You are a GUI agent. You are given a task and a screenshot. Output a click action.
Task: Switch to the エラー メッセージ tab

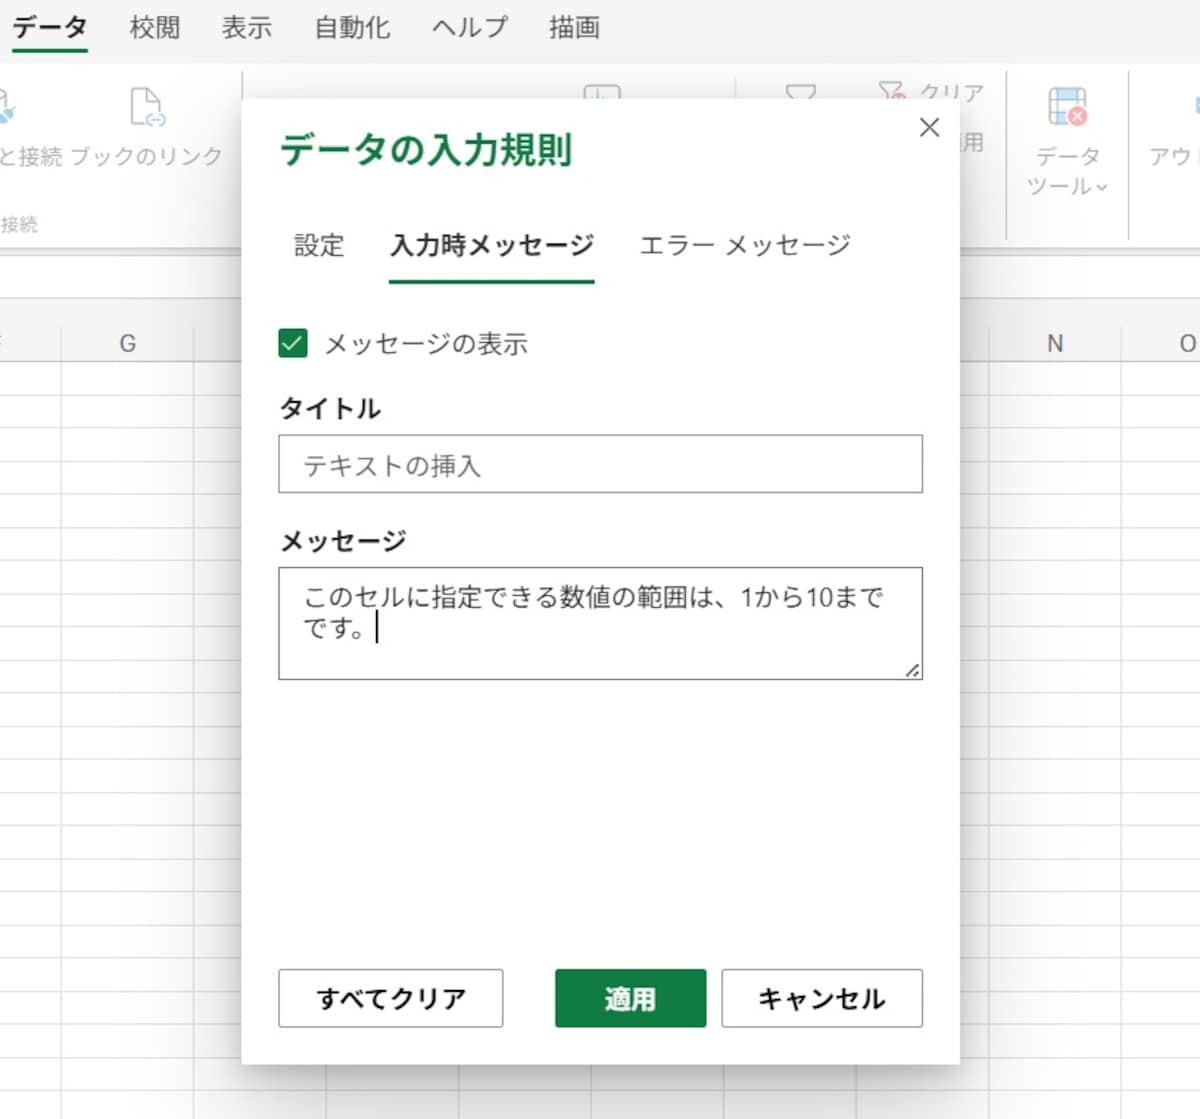tap(744, 245)
